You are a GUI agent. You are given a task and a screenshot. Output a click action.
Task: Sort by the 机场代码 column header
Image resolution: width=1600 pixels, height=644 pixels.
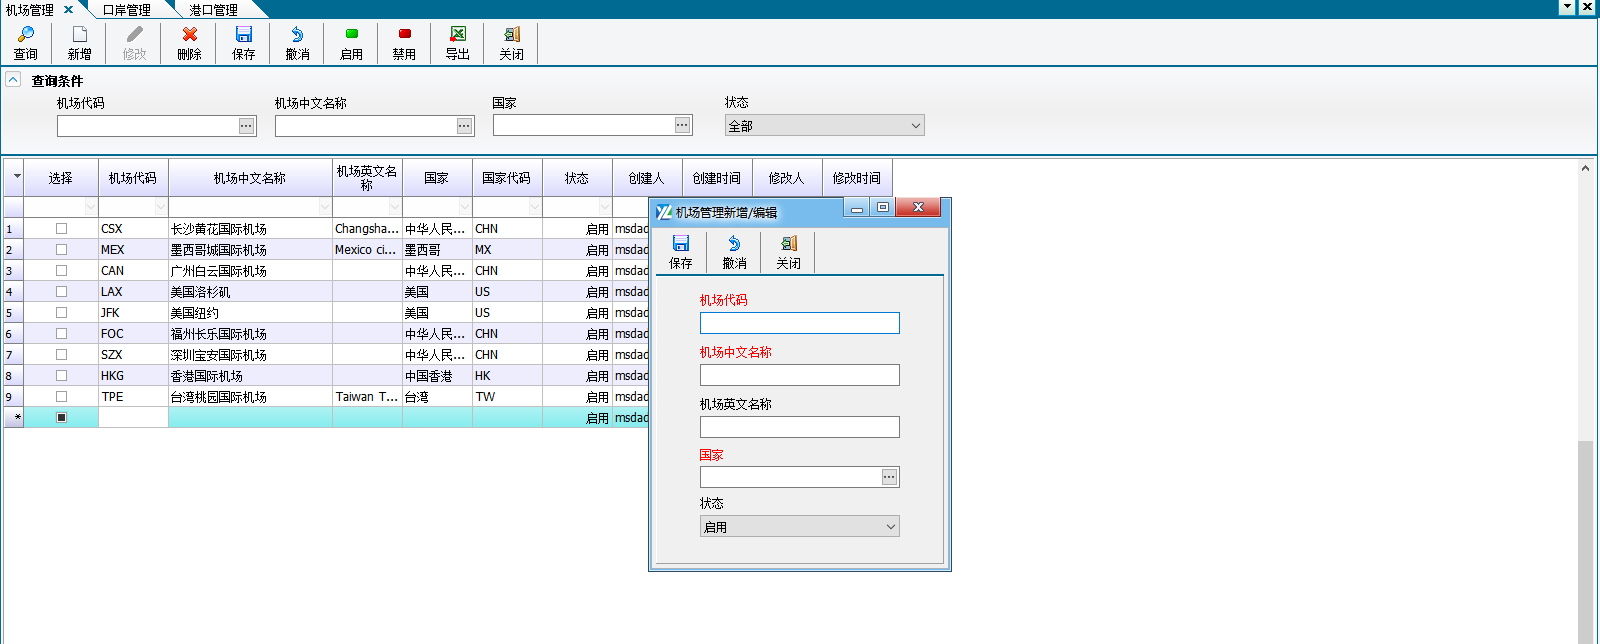133,178
